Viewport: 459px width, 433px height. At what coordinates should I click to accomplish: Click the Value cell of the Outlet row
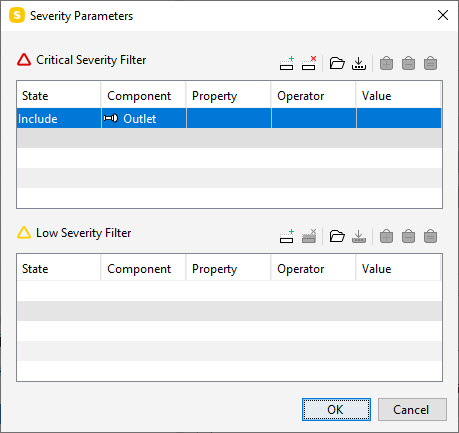pyautogui.click(x=399, y=118)
